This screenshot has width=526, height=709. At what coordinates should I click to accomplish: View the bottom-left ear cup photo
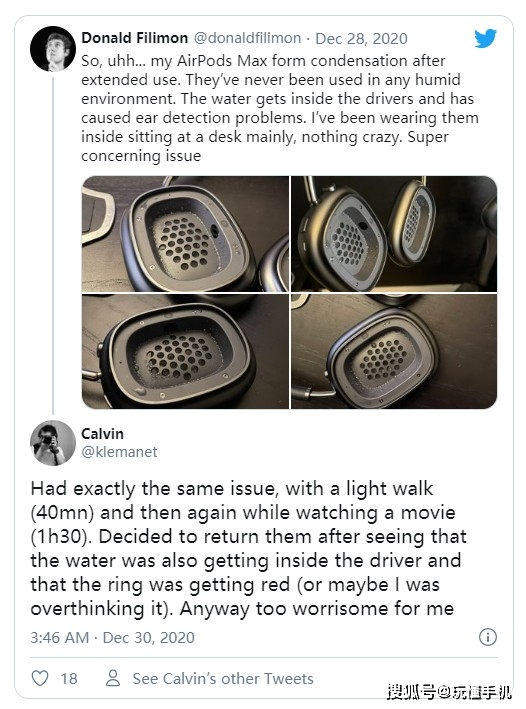pyautogui.click(x=185, y=352)
